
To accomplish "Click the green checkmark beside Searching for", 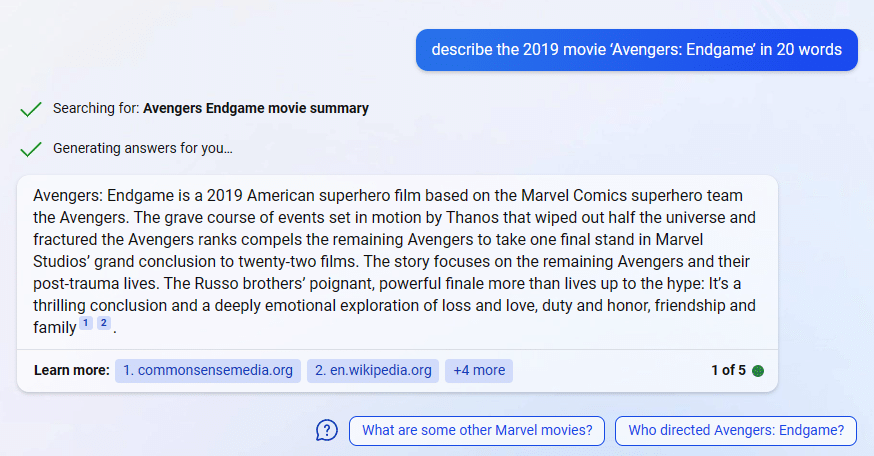I will click(31, 109).
